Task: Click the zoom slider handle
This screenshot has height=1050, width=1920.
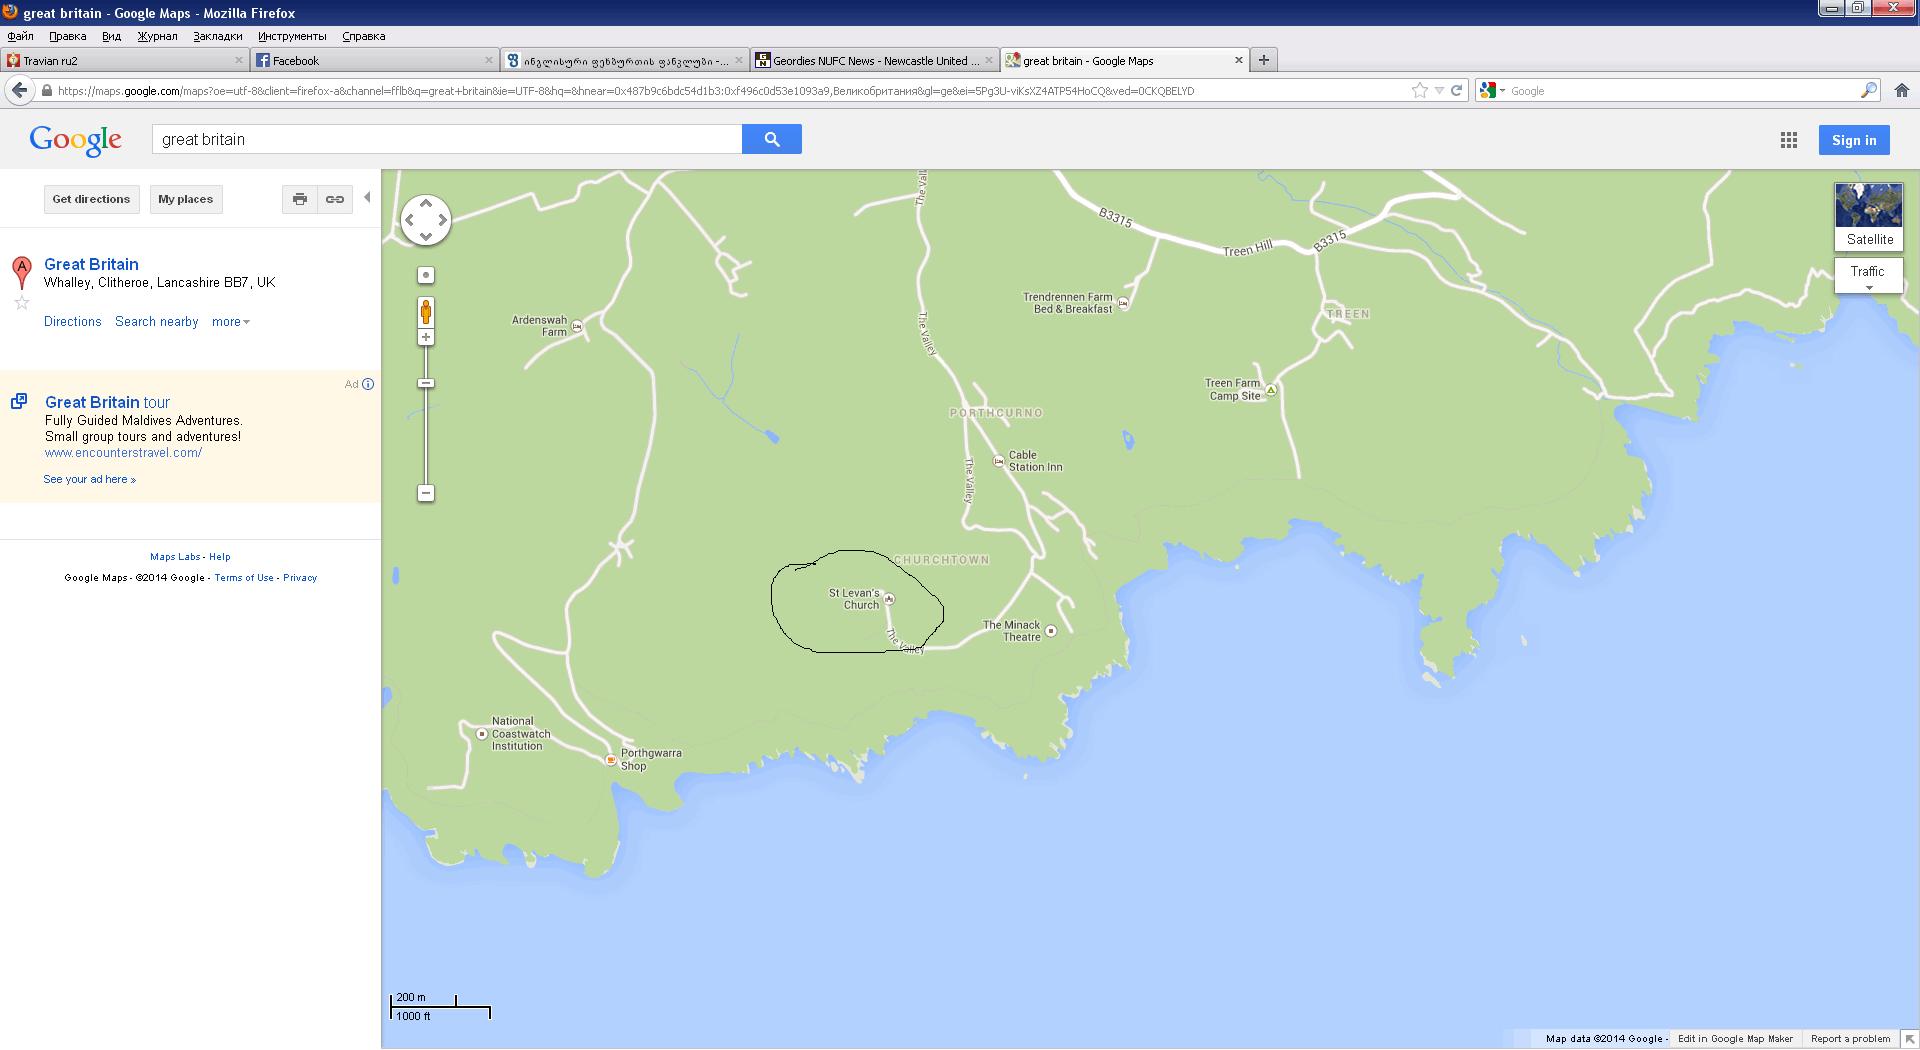Action: pos(426,383)
